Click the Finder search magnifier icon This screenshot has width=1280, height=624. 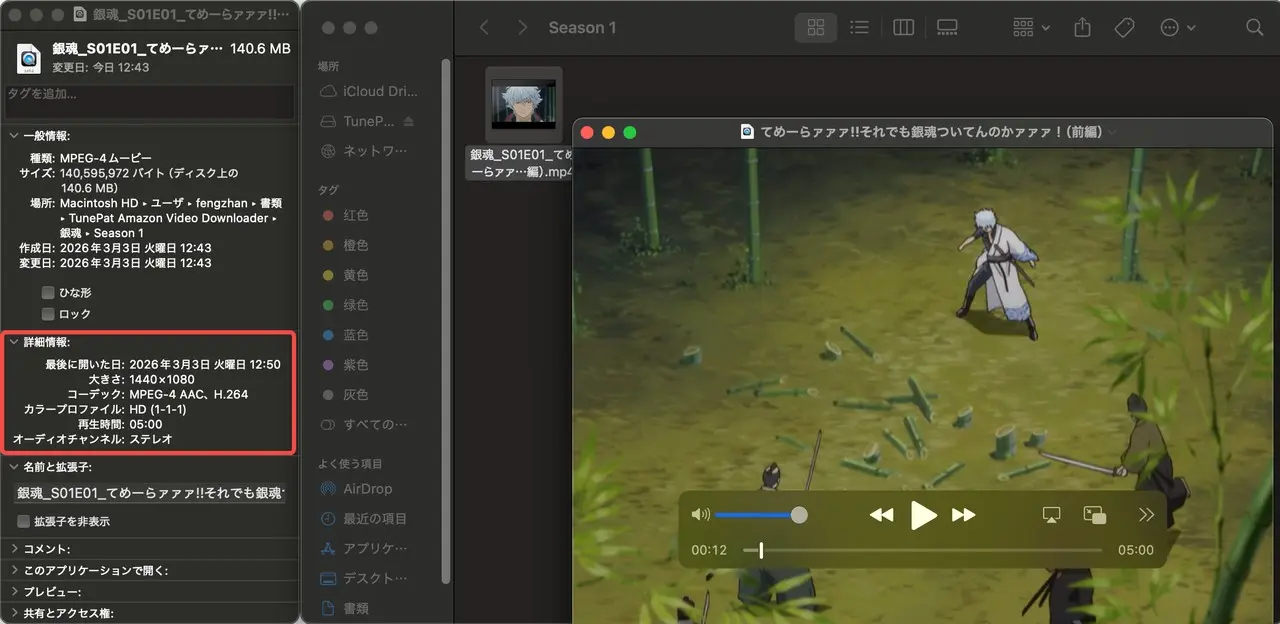click(1254, 28)
